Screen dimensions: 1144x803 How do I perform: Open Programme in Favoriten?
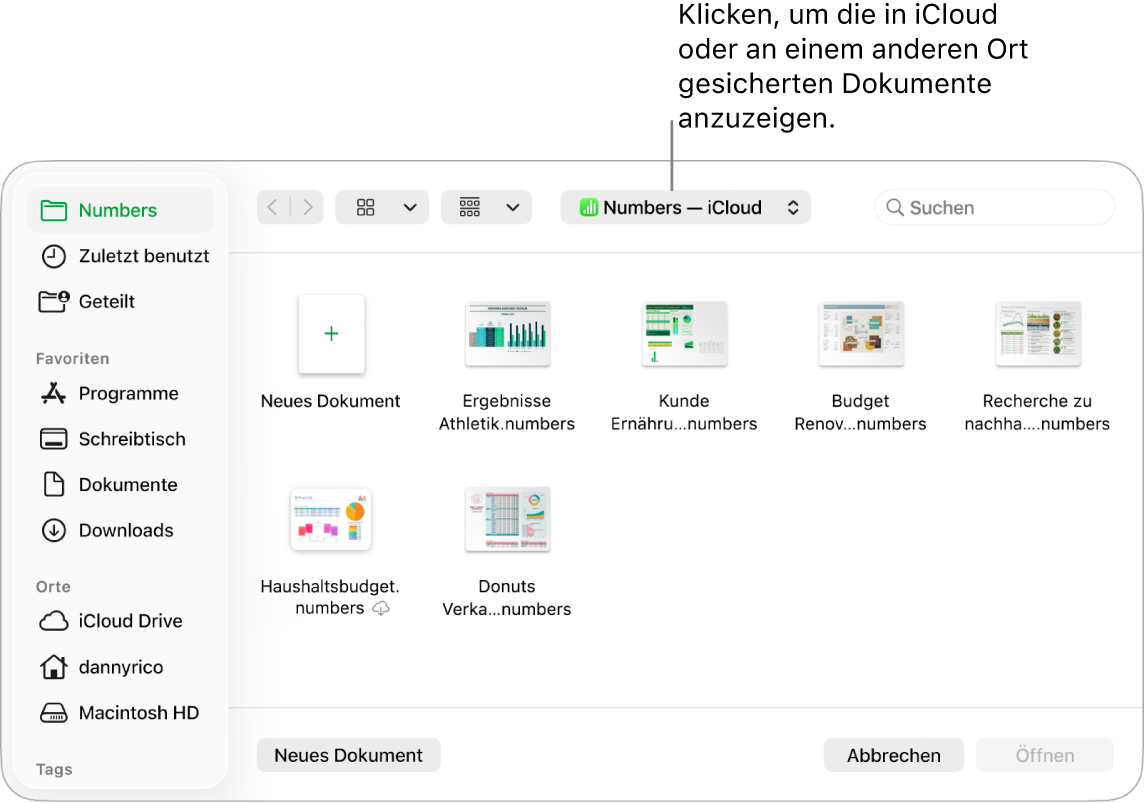click(120, 394)
